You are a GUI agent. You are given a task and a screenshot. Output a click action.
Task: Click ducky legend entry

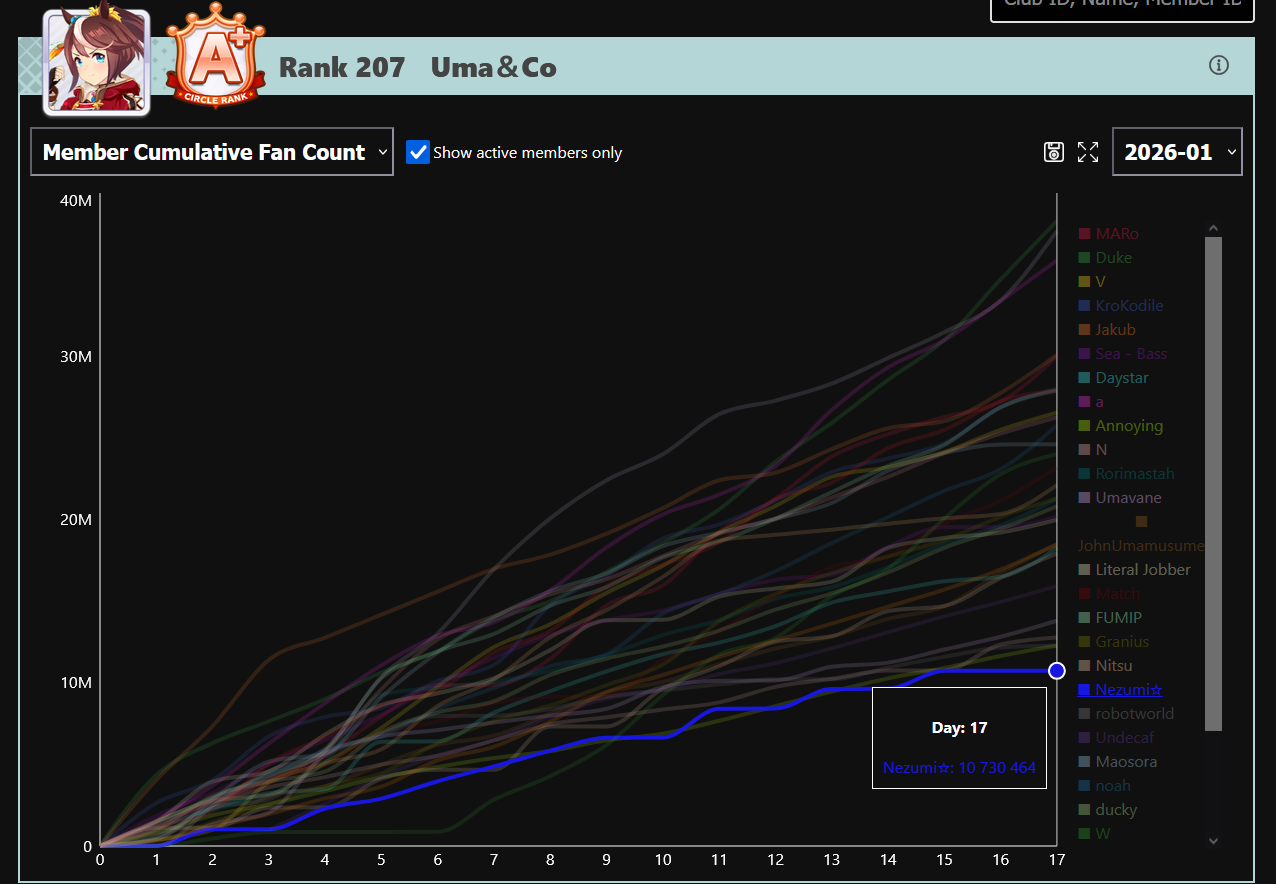[x=1108, y=810]
